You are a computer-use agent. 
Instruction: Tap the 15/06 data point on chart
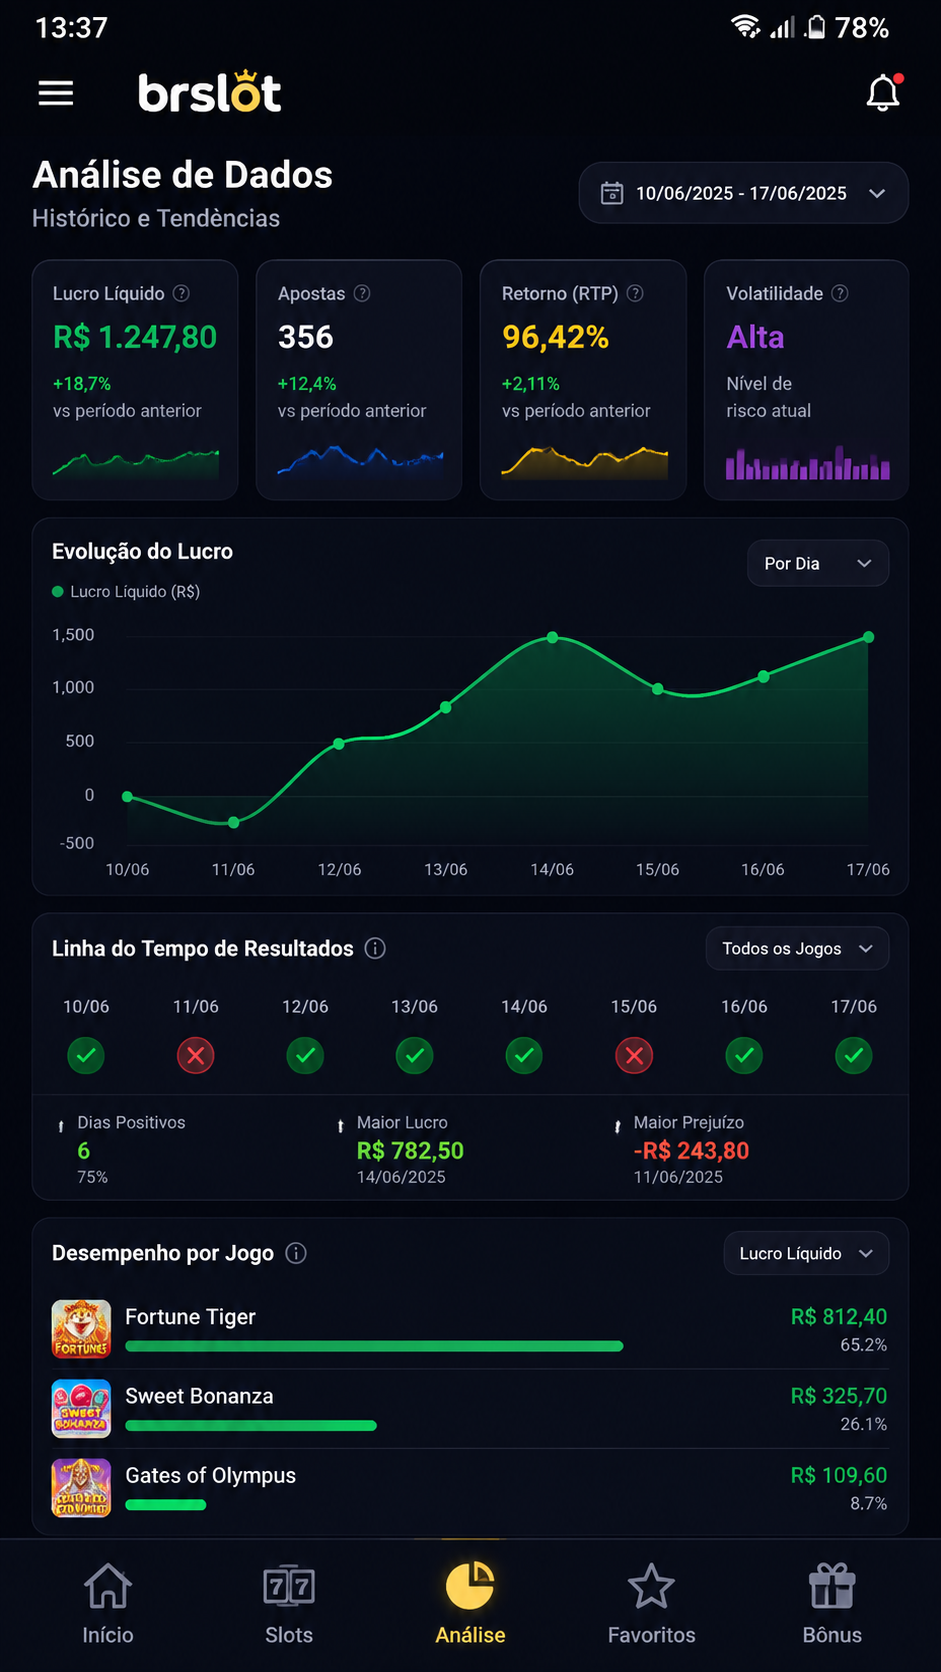657,689
